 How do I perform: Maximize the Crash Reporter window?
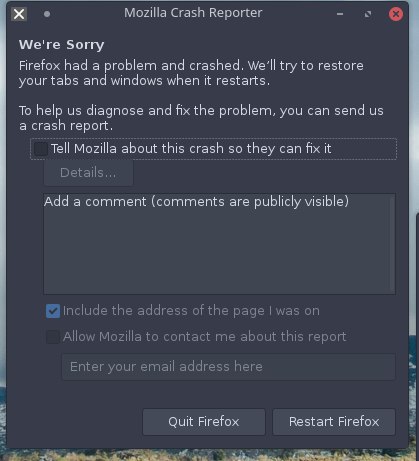tap(368, 14)
